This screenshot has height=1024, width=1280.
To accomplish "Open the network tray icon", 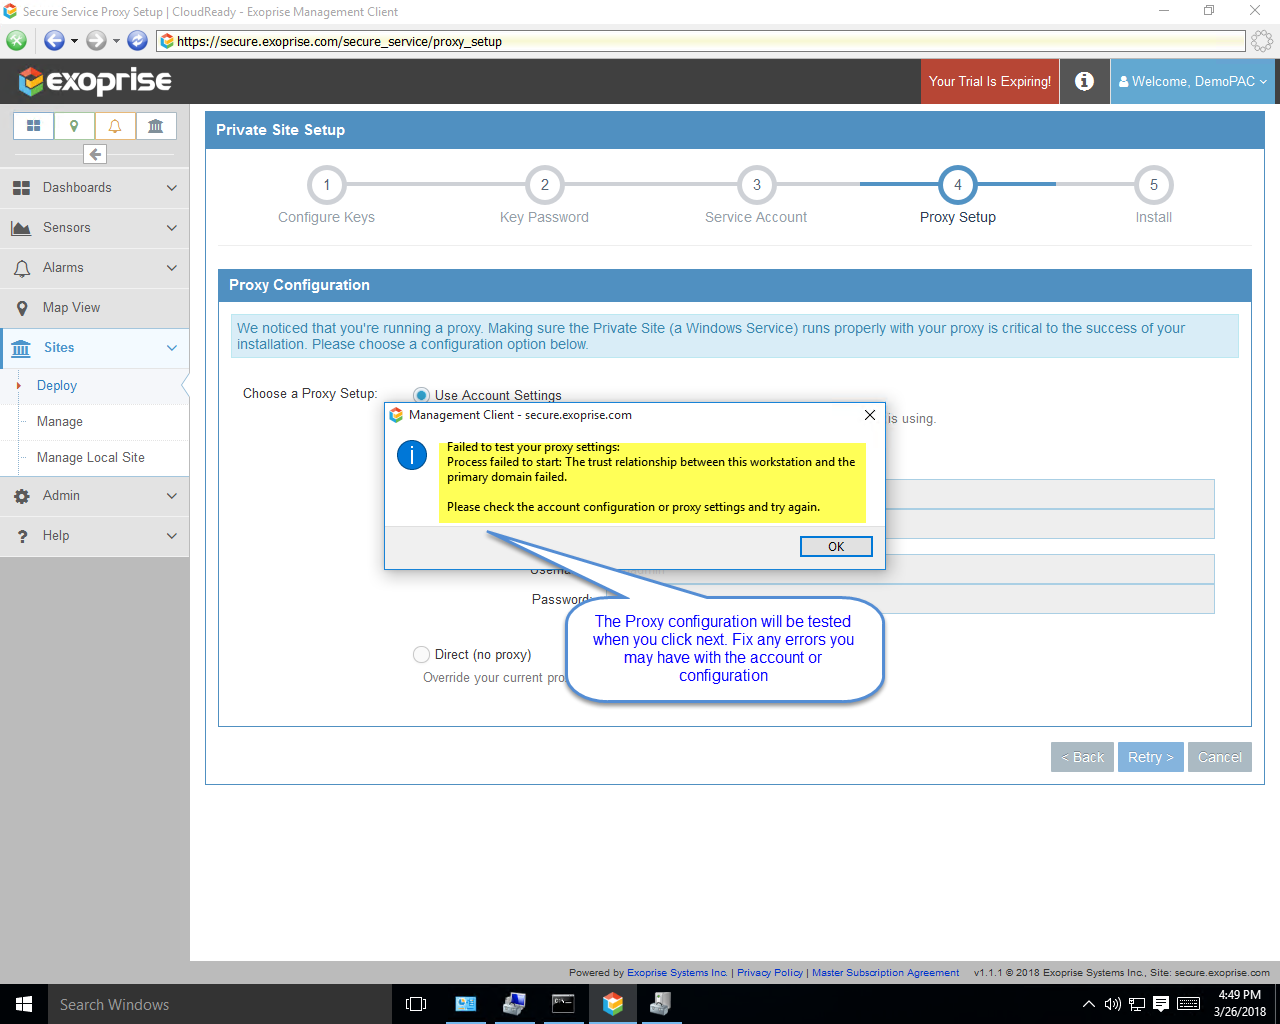I will pos(1137,1004).
